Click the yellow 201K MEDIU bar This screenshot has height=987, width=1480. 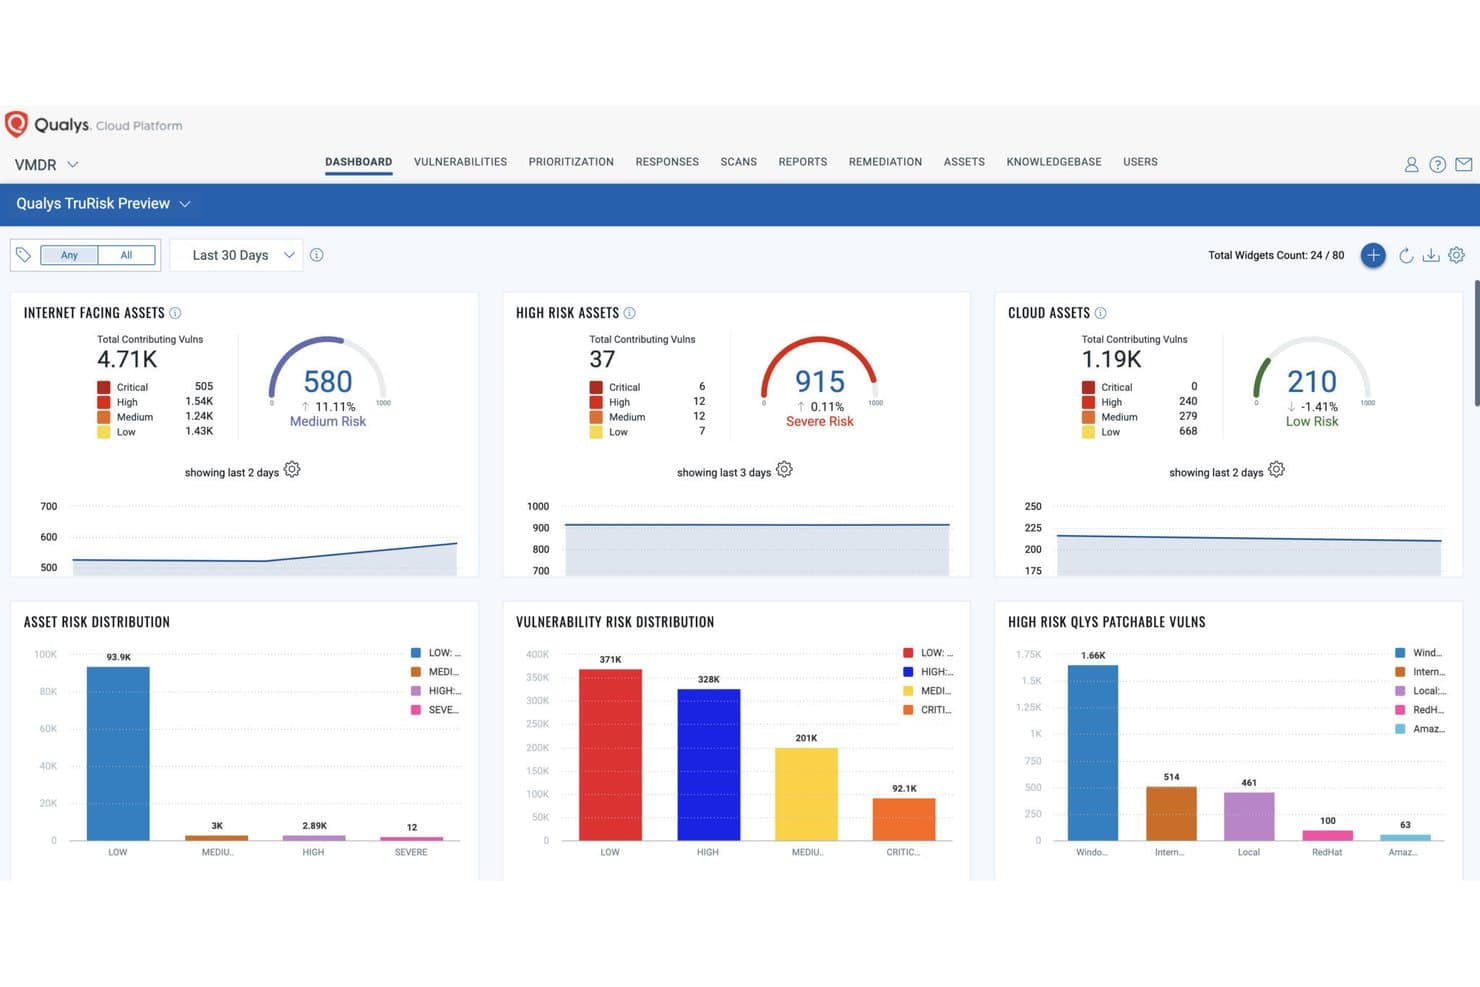pyautogui.click(x=806, y=794)
